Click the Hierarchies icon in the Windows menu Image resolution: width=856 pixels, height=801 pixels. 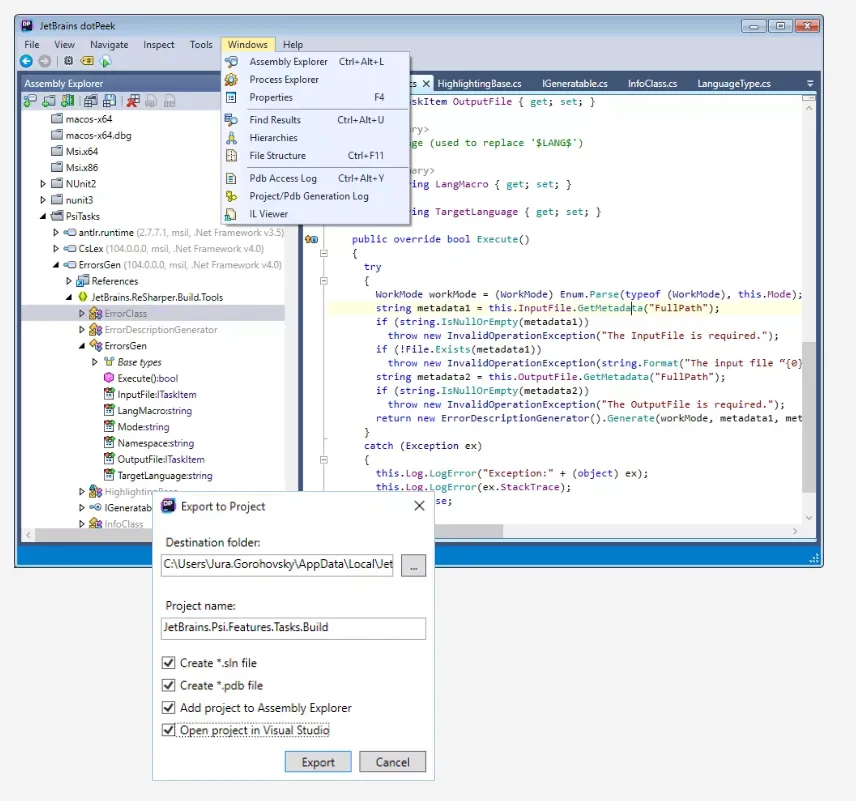[x=231, y=138]
